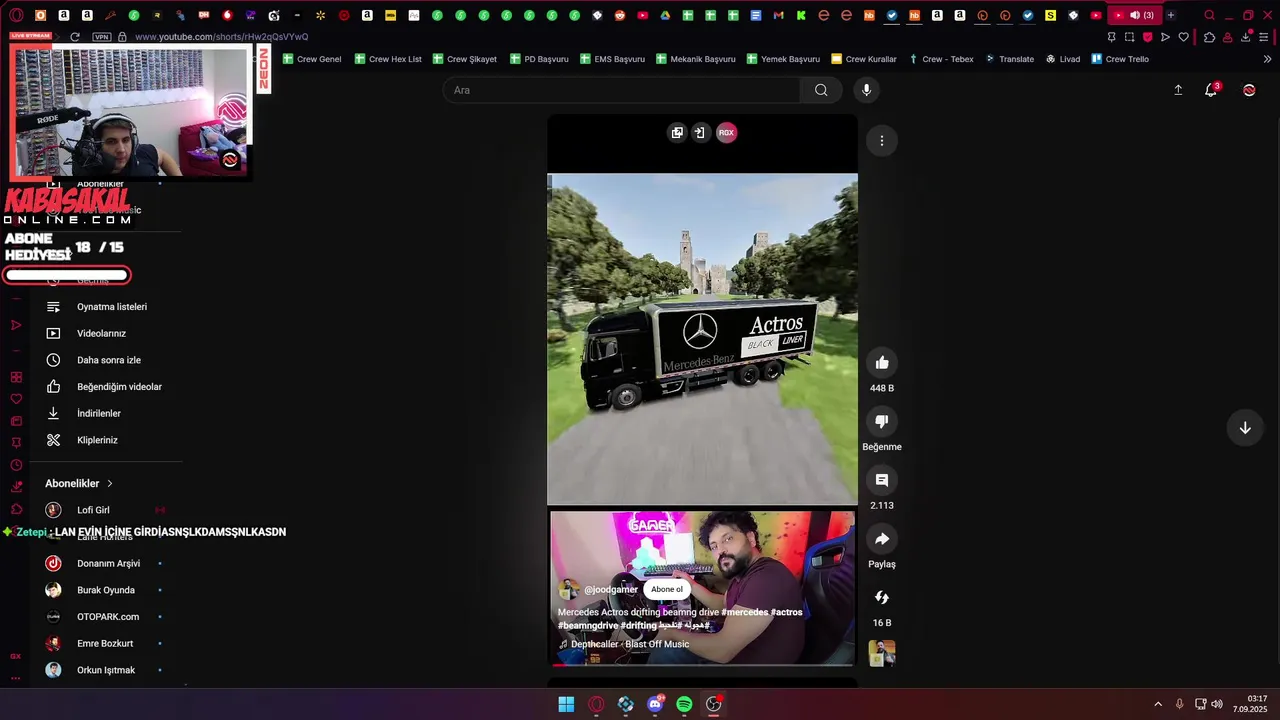1280x720 pixels.
Task: Open the Opera sidebar history clock icon
Action: 16,466
